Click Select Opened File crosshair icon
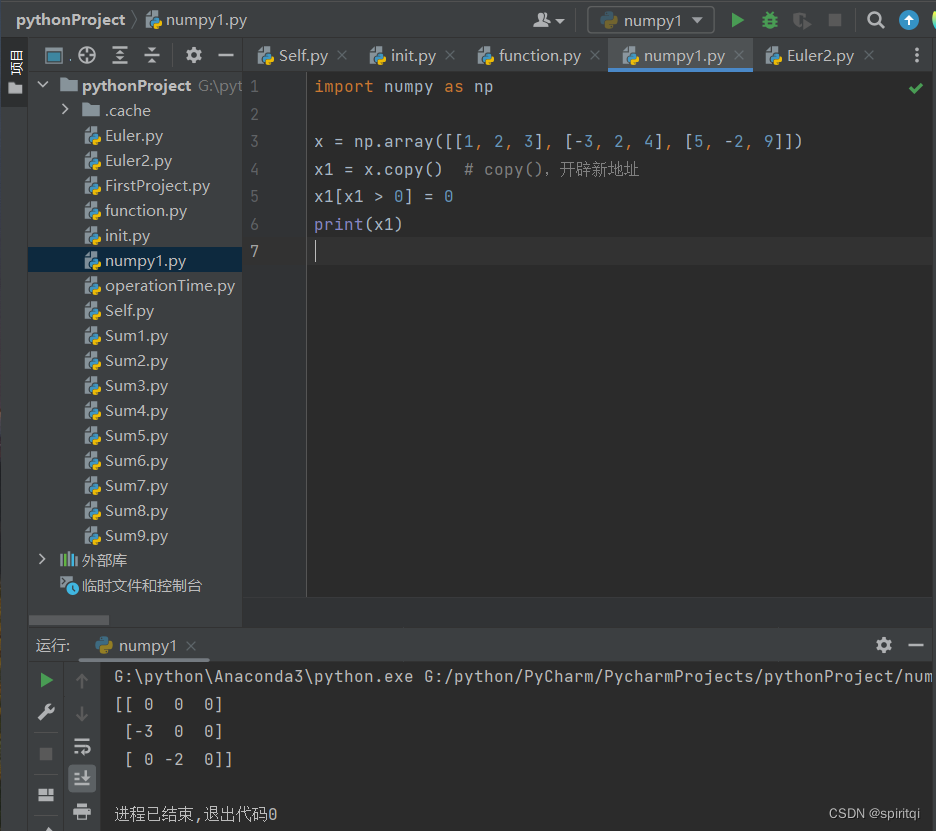936x831 pixels. click(87, 56)
